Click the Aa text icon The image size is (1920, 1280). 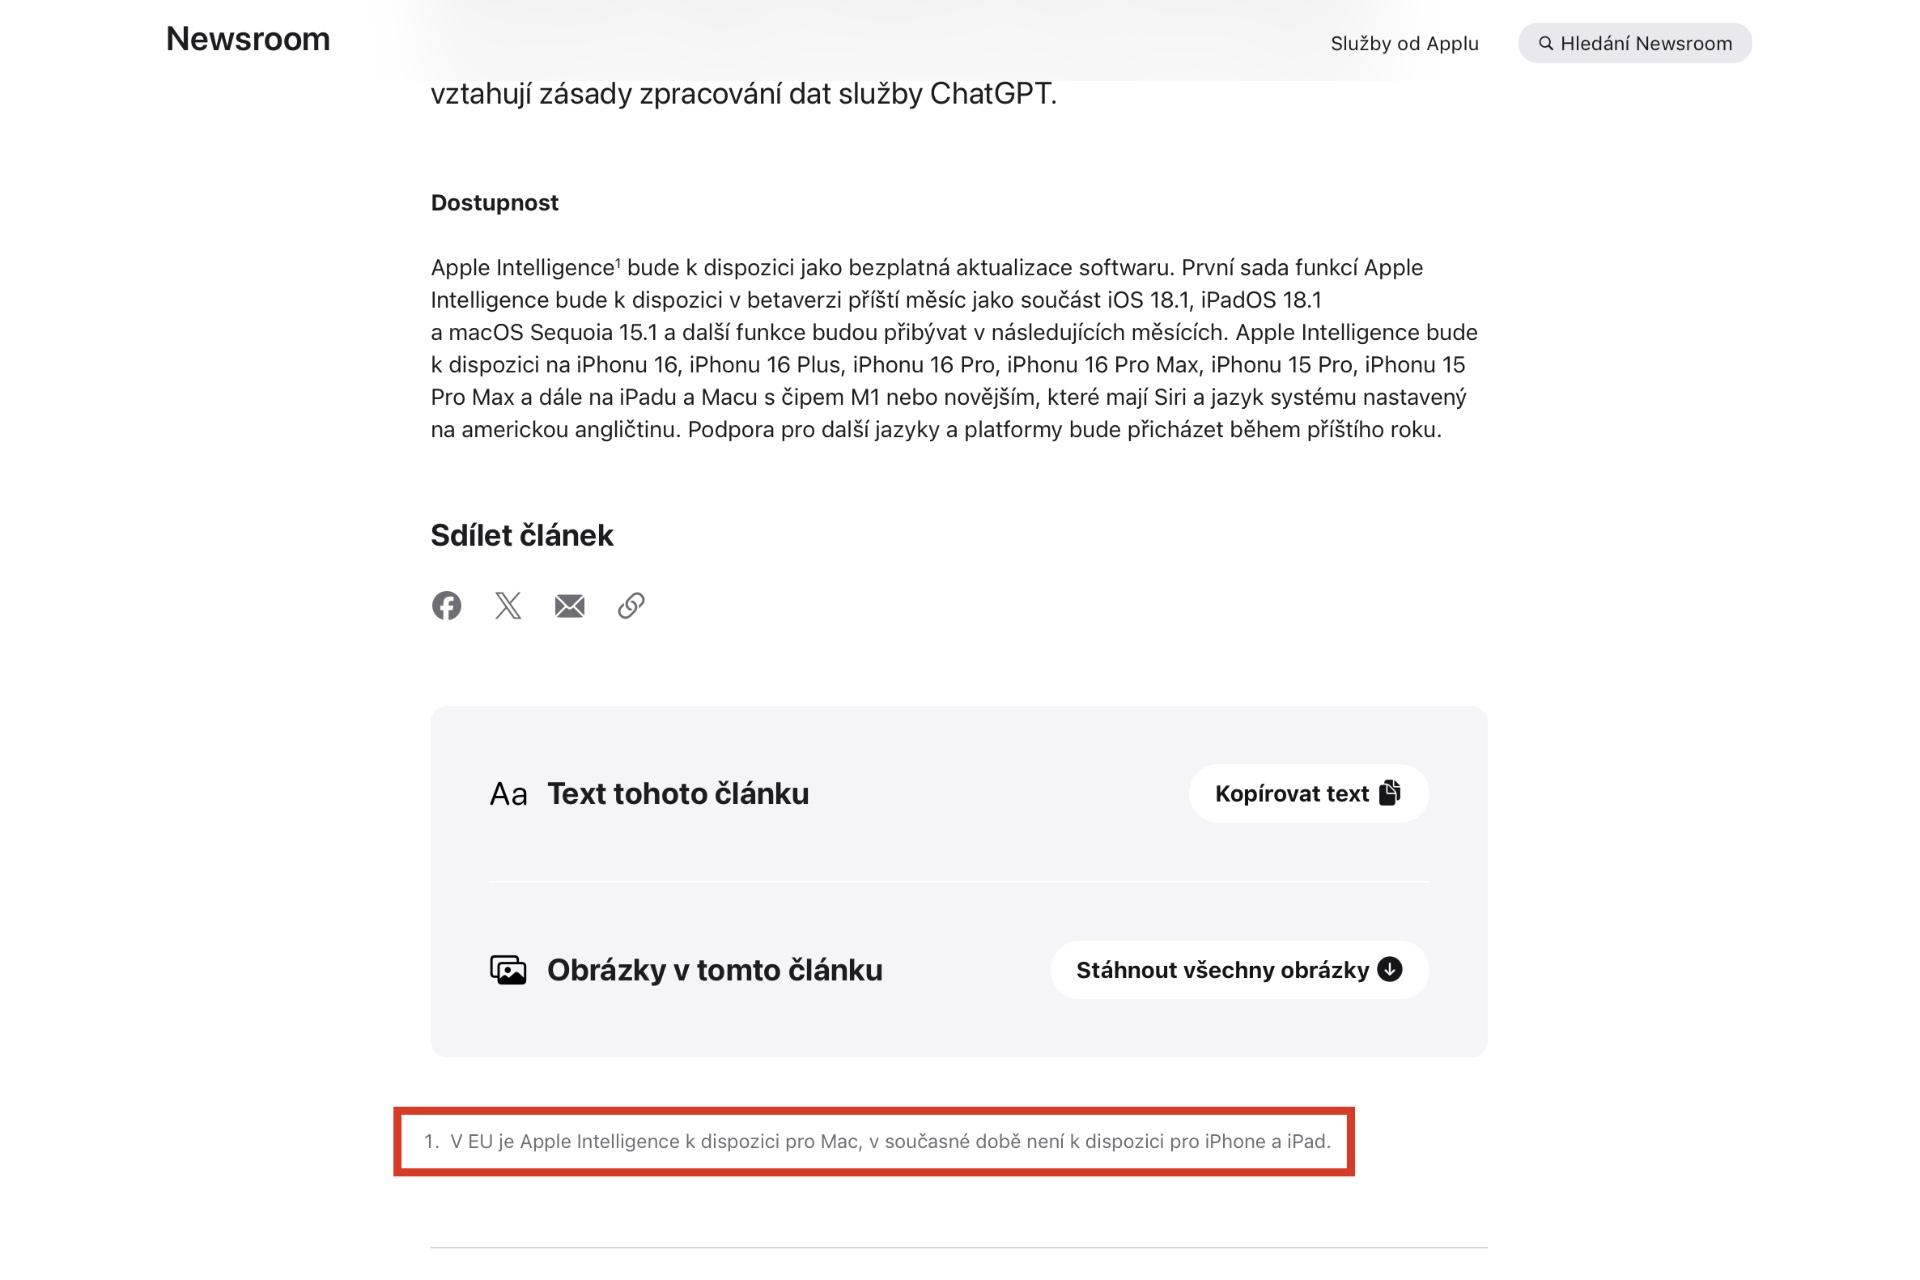[x=508, y=794]
